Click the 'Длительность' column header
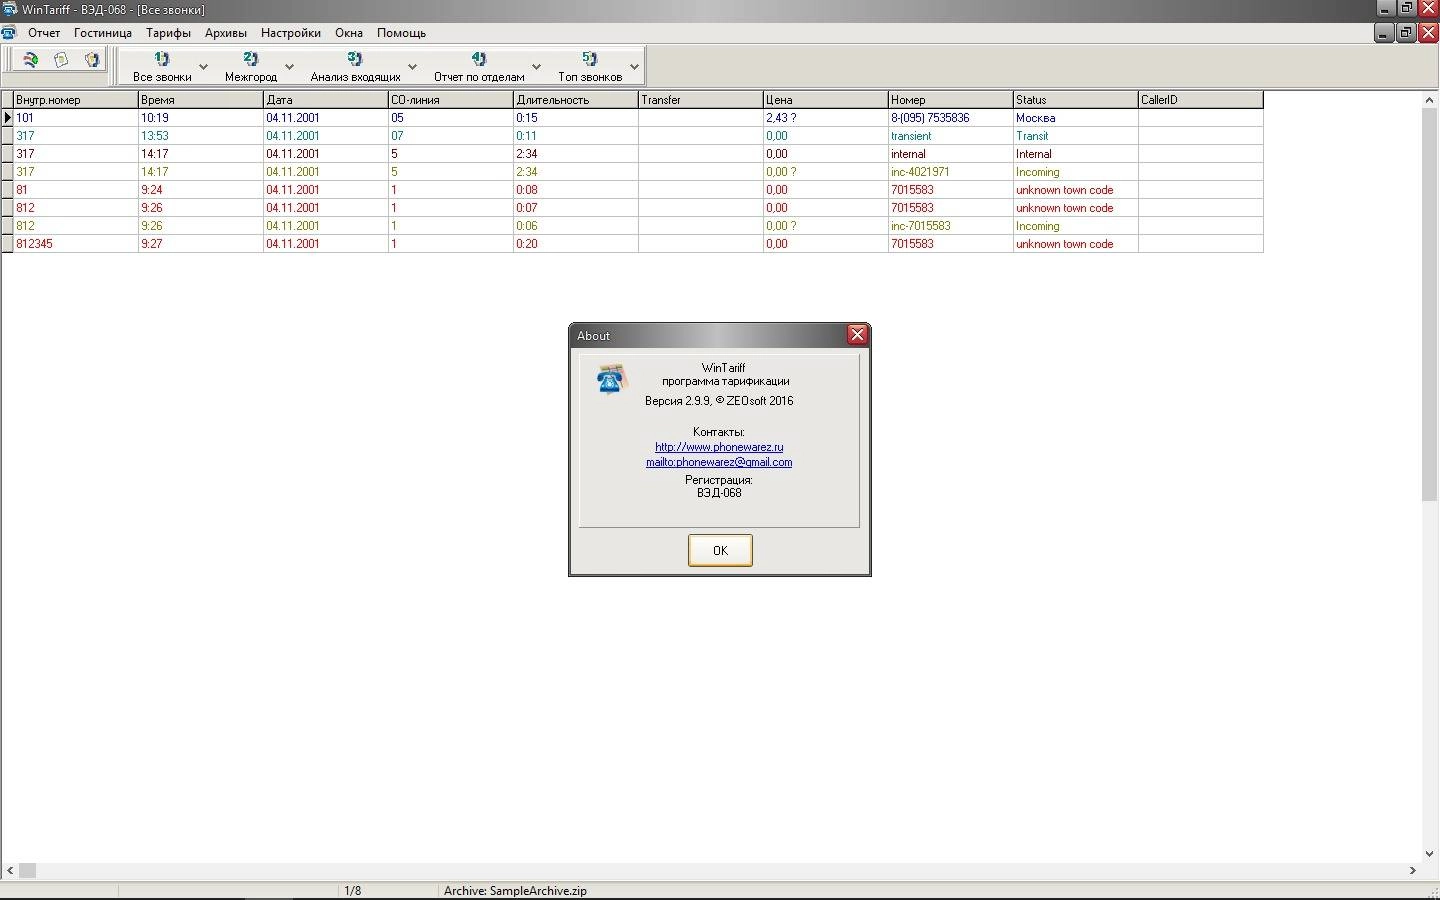Image resolution: width=1440 pixels, height=900 pixels. coord(575,100)
